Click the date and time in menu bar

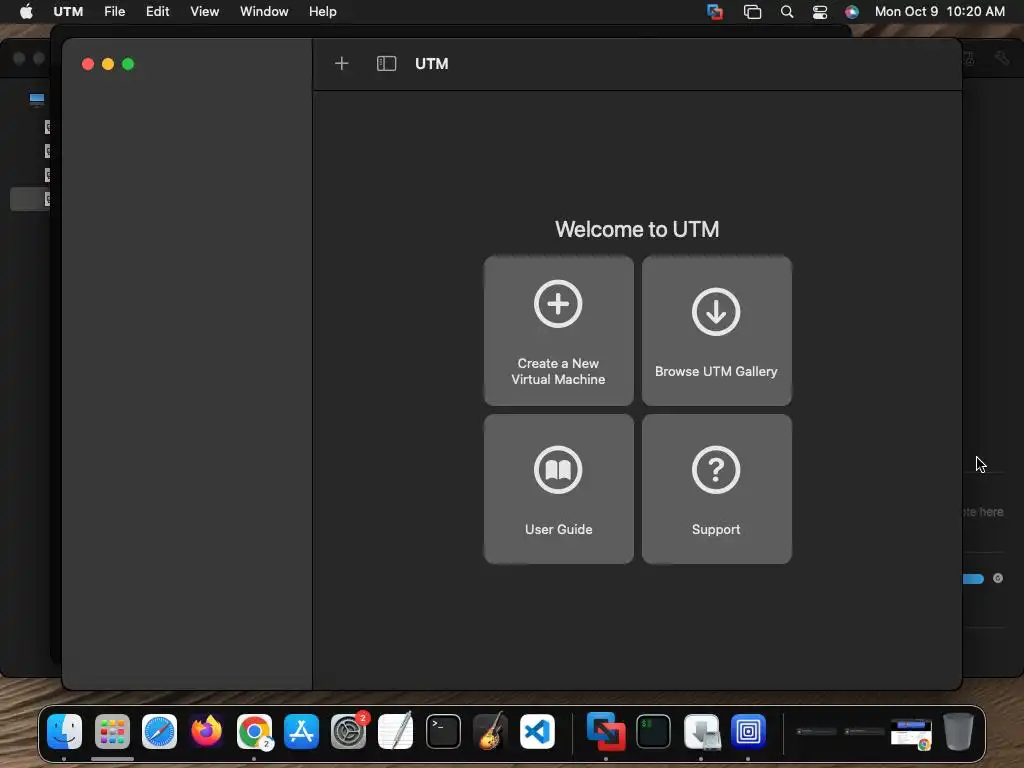[x=939, y=12]
